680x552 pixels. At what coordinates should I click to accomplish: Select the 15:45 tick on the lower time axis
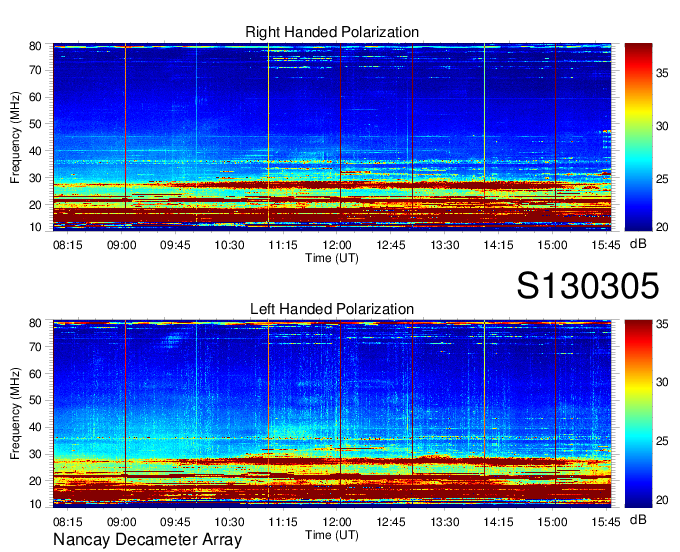[x=606, y=522]
